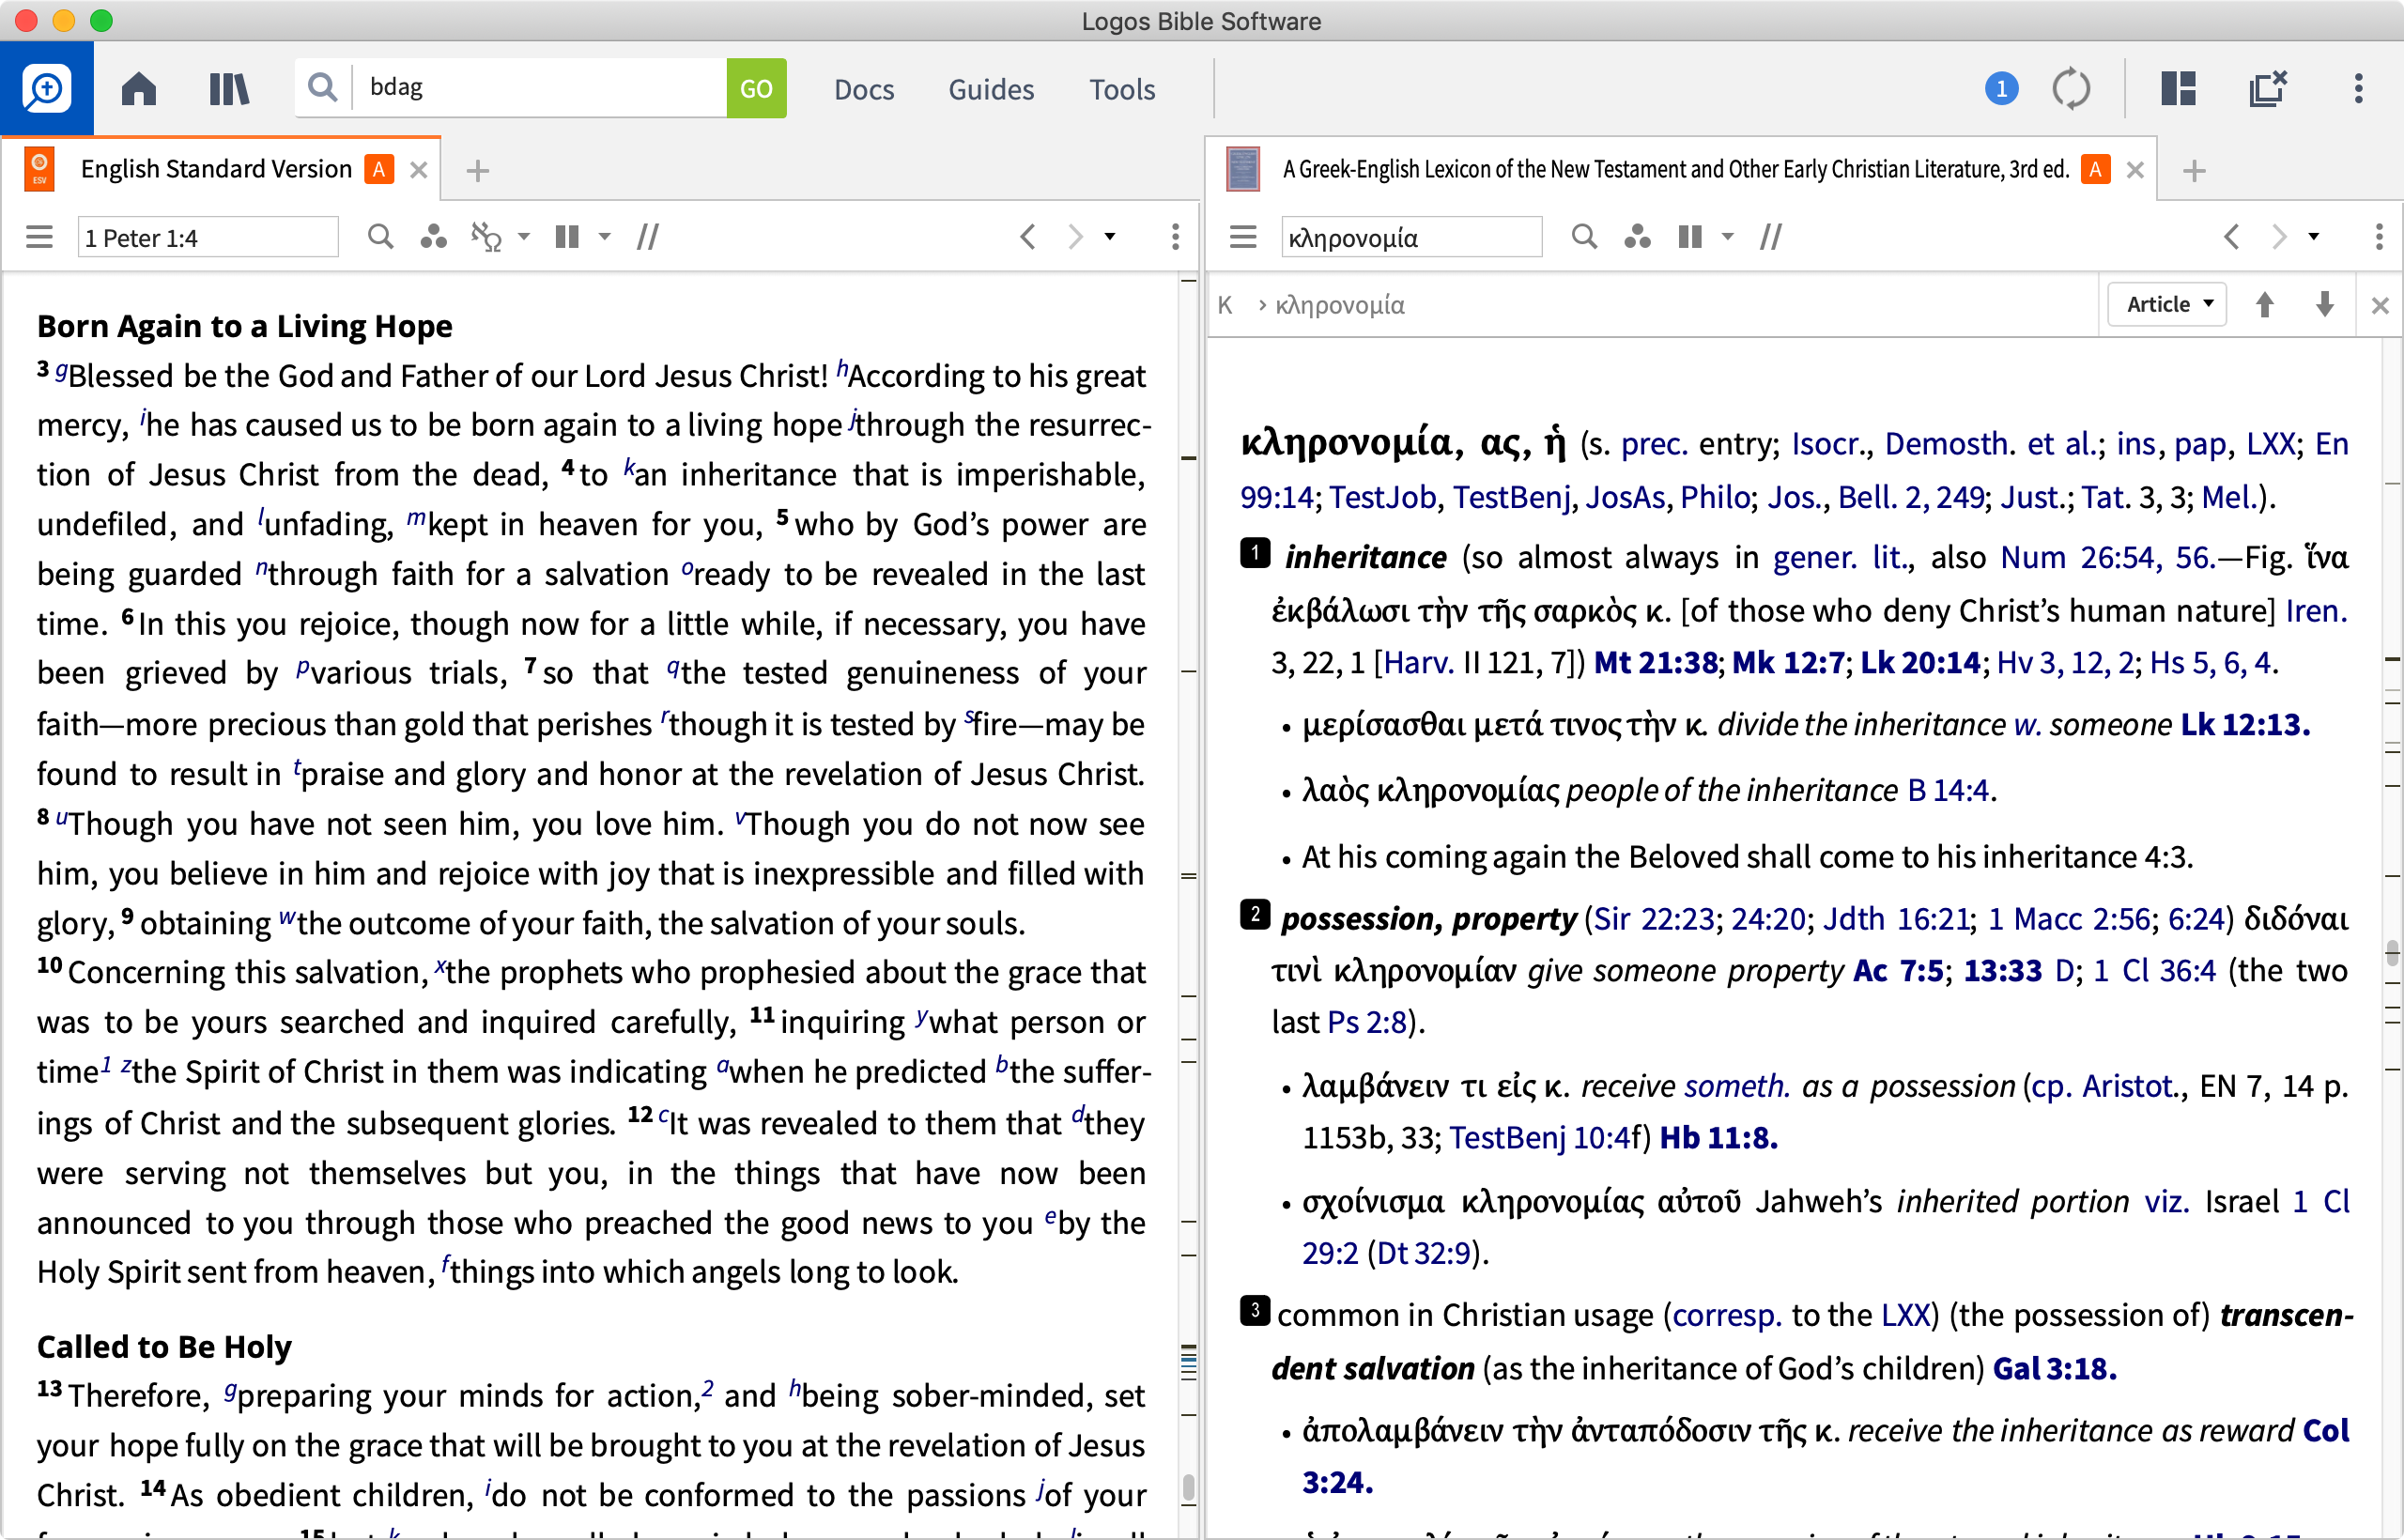Open visual filters in ESV panel
This screenshot has height=1540, width=2404.
point(433,237)
